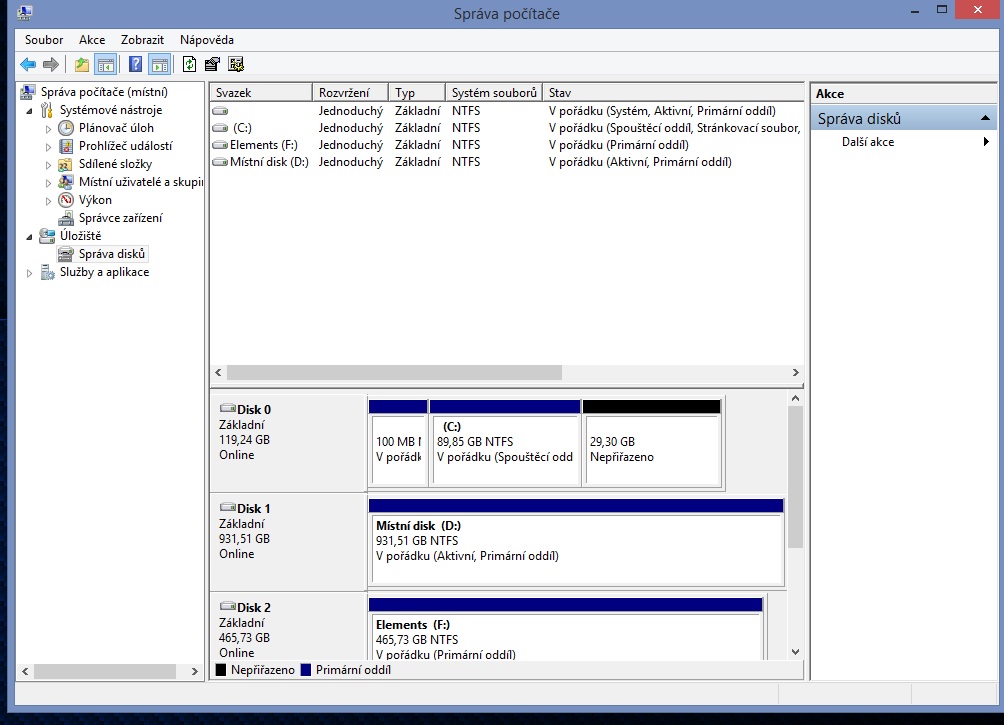Toggle Show/Hide Console Tree toolbar button

[x=105, y=65]
